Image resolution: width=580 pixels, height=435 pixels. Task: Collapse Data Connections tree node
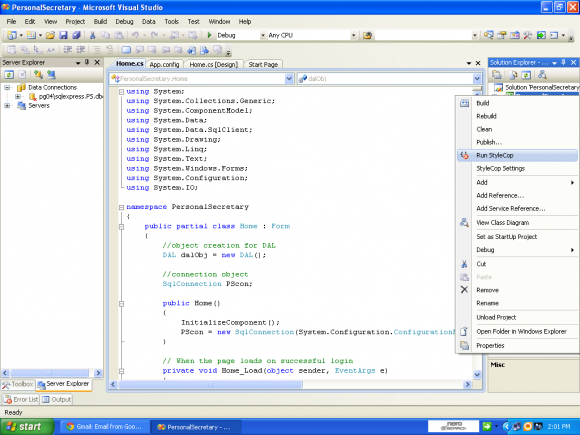click(x=7, y=88)
